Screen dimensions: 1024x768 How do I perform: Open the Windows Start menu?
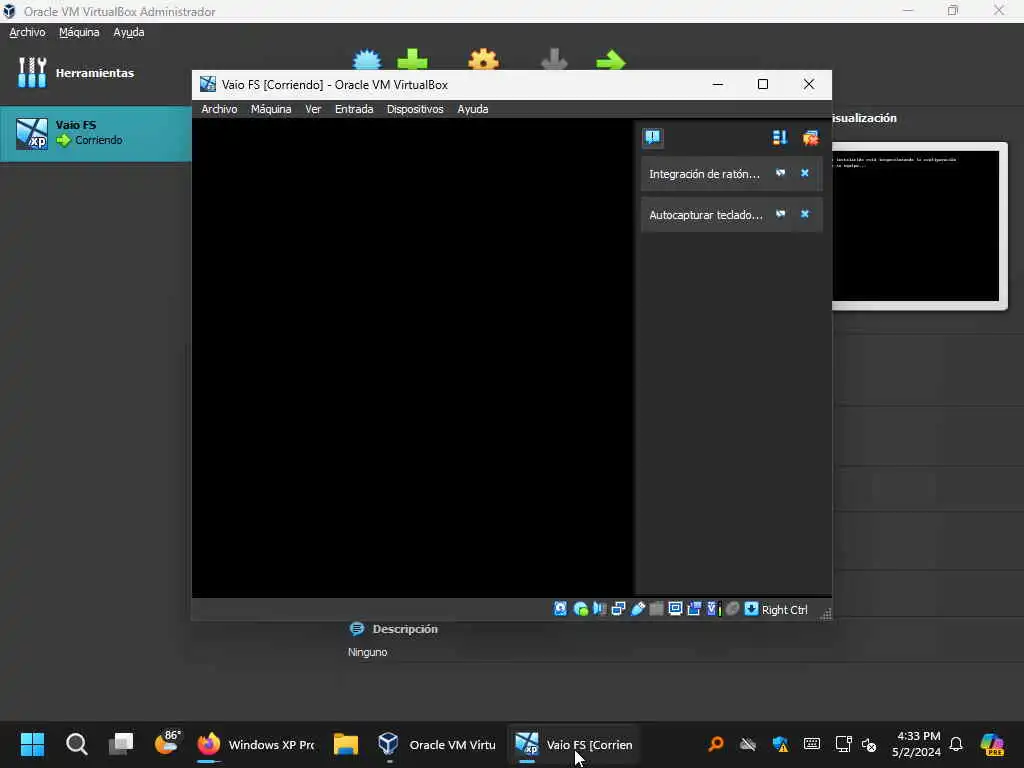(32, 744)
